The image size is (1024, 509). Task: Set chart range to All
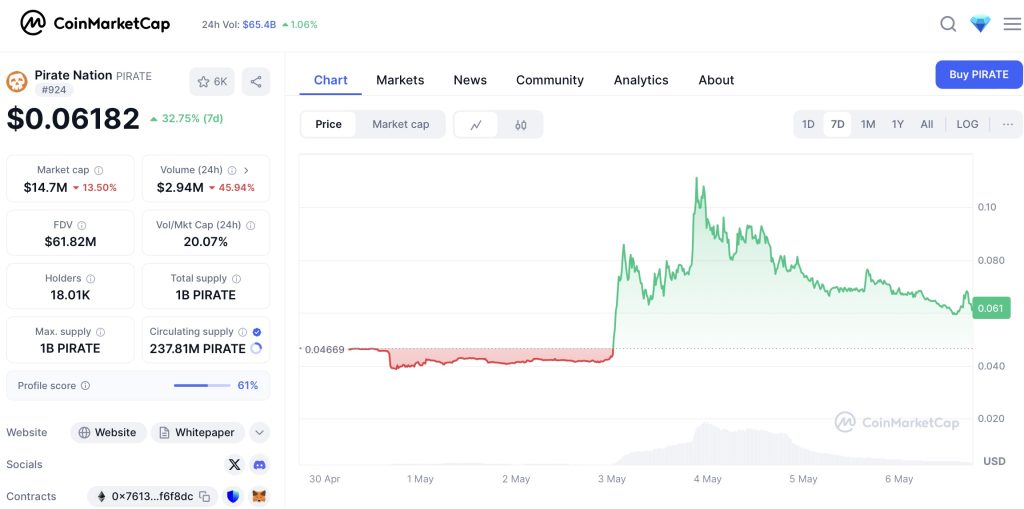point(927,124)
